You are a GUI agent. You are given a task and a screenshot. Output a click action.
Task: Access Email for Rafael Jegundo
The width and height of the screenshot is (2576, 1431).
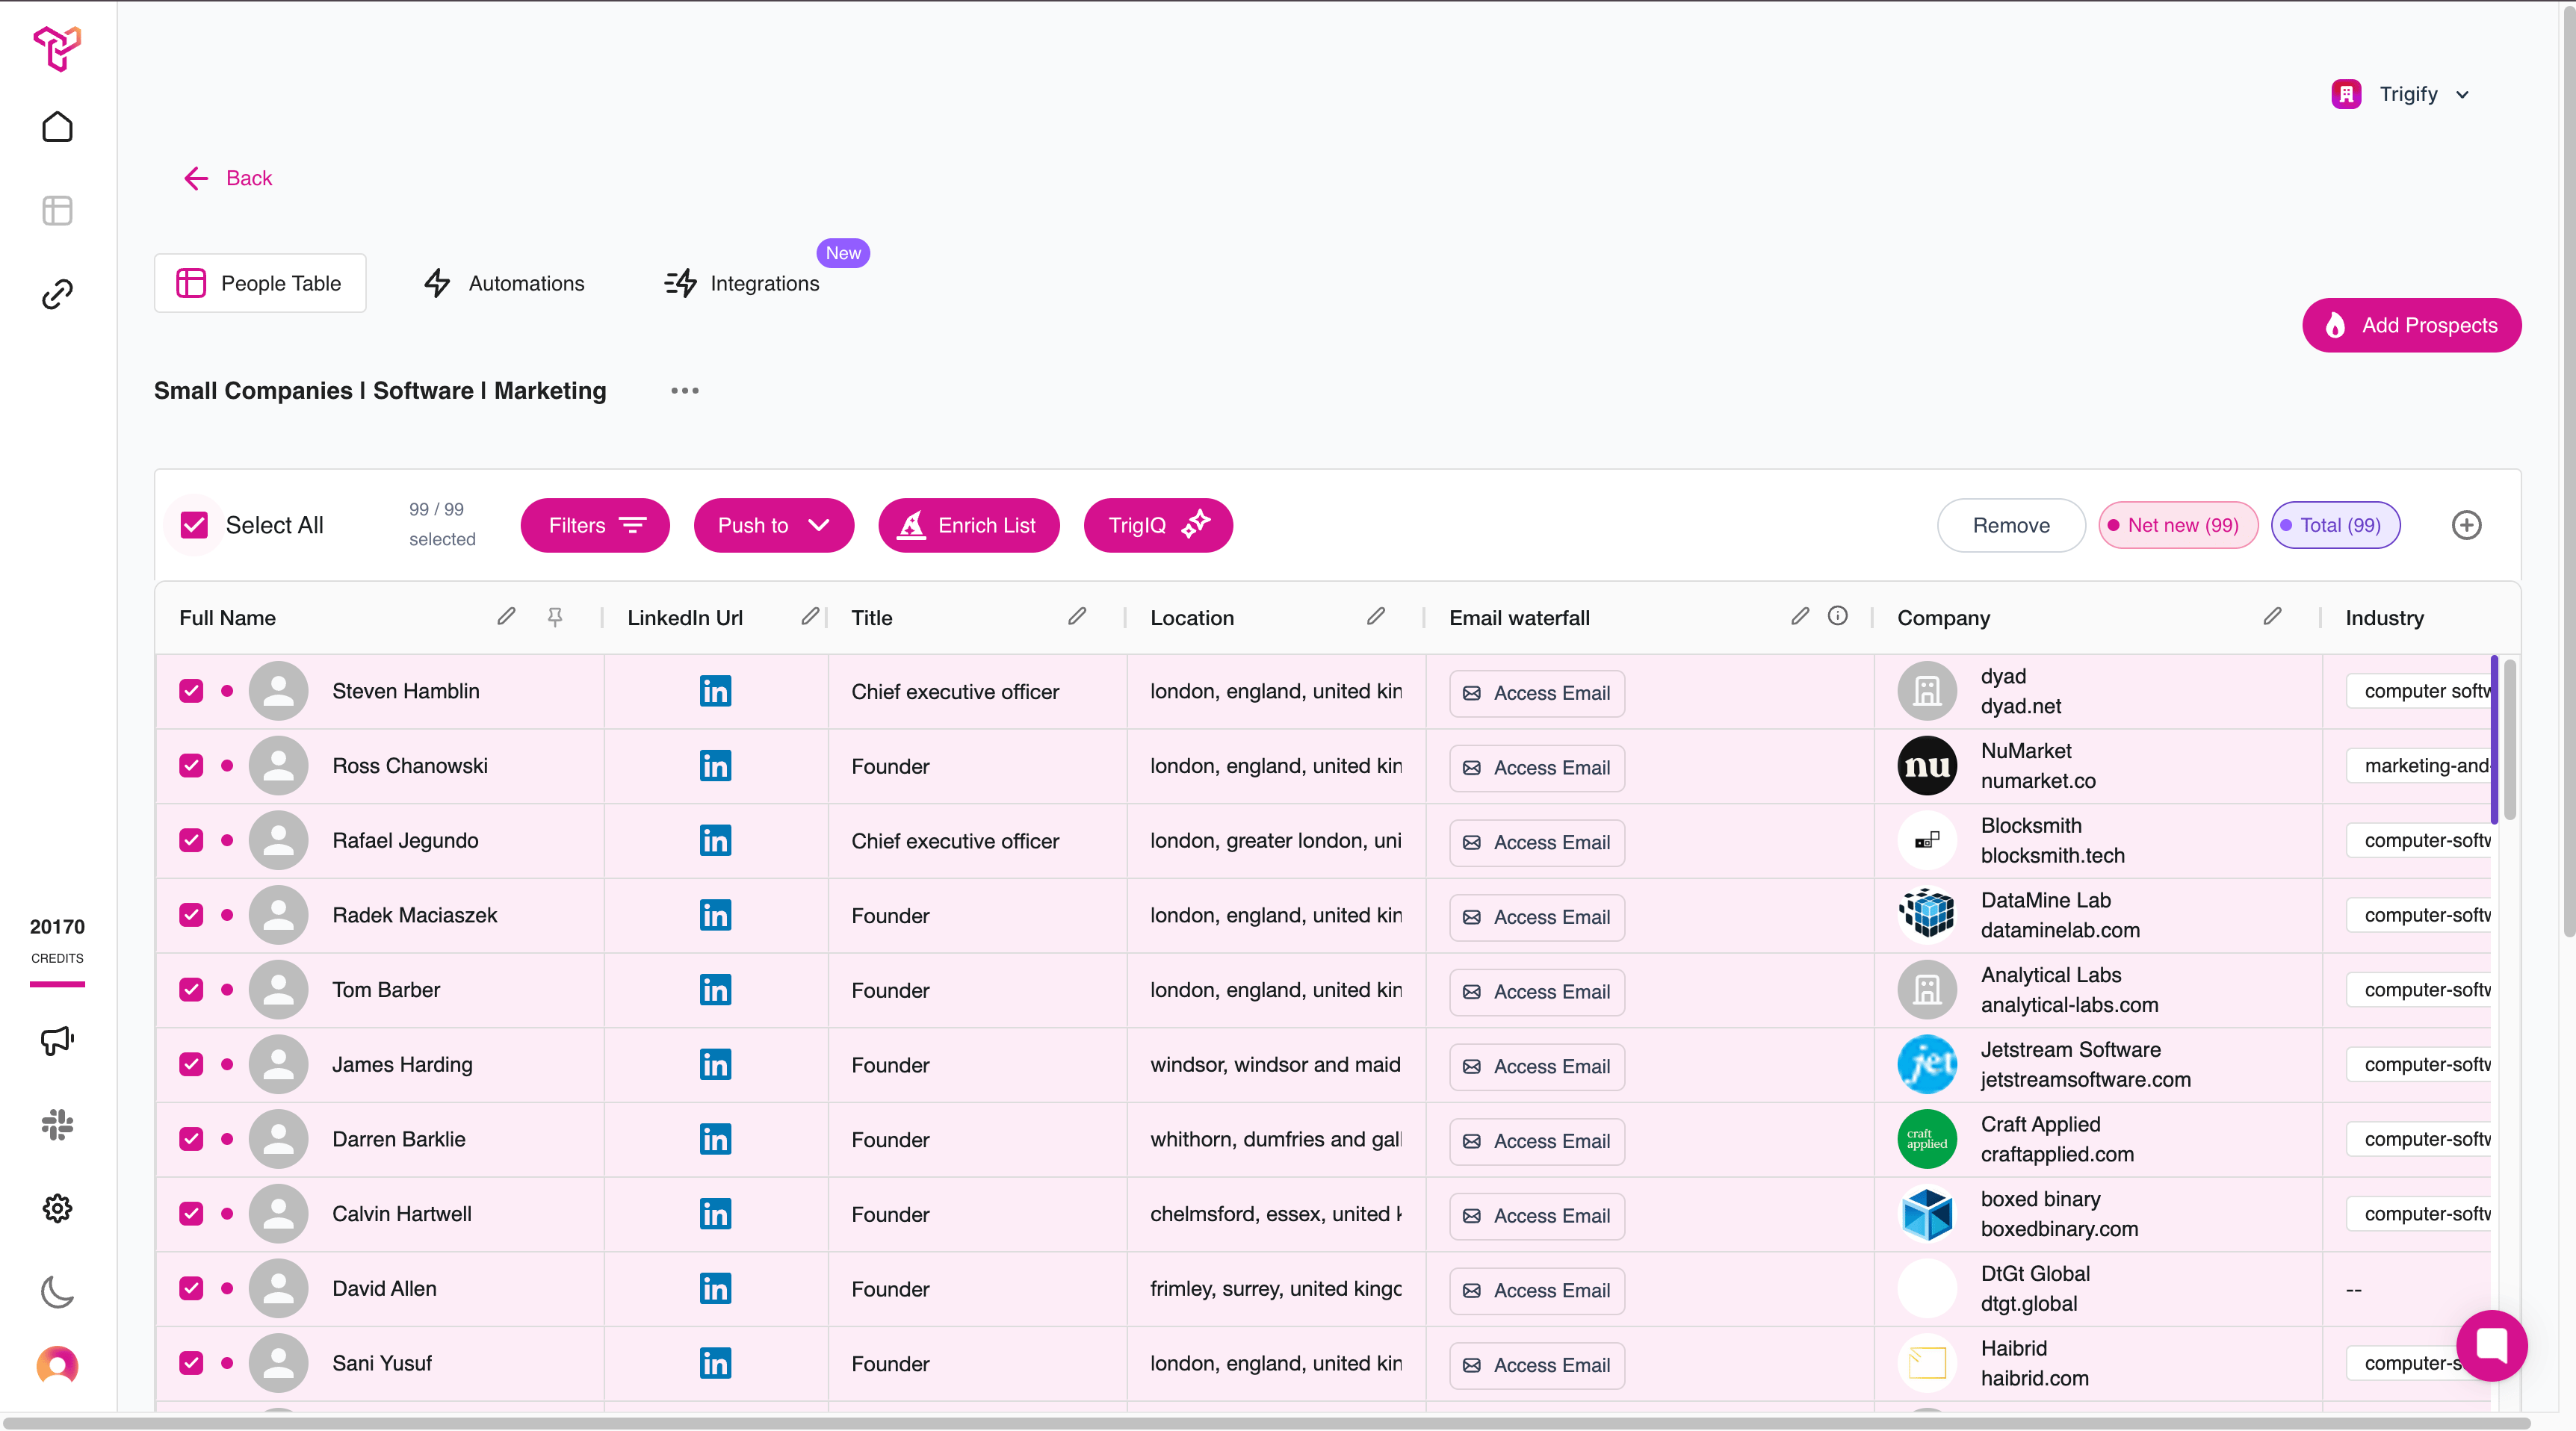pyautogui.click(x=1537, y=843)
